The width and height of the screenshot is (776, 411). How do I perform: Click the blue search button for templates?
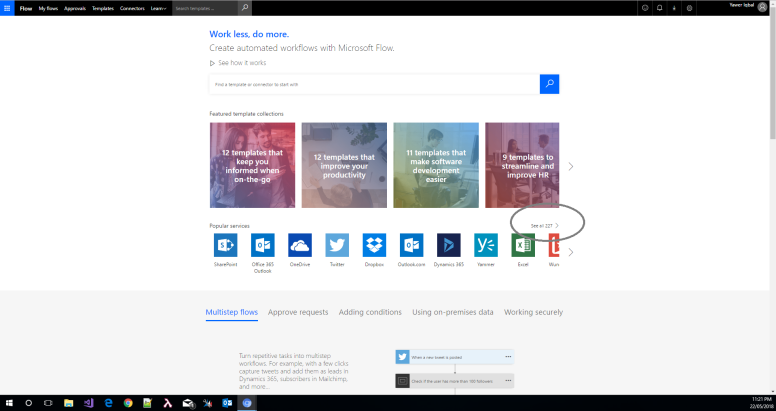[549, 84]
